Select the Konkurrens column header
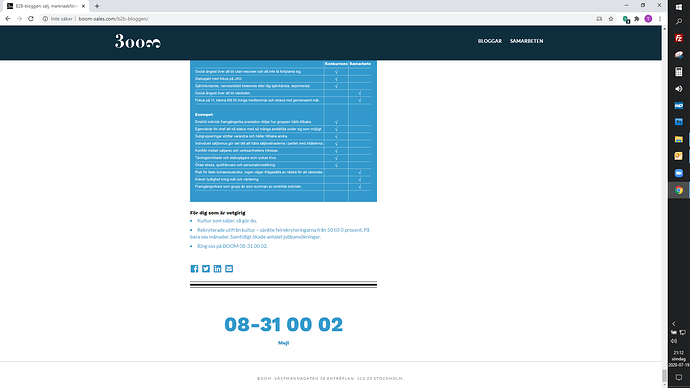 [x=336, y=64]
